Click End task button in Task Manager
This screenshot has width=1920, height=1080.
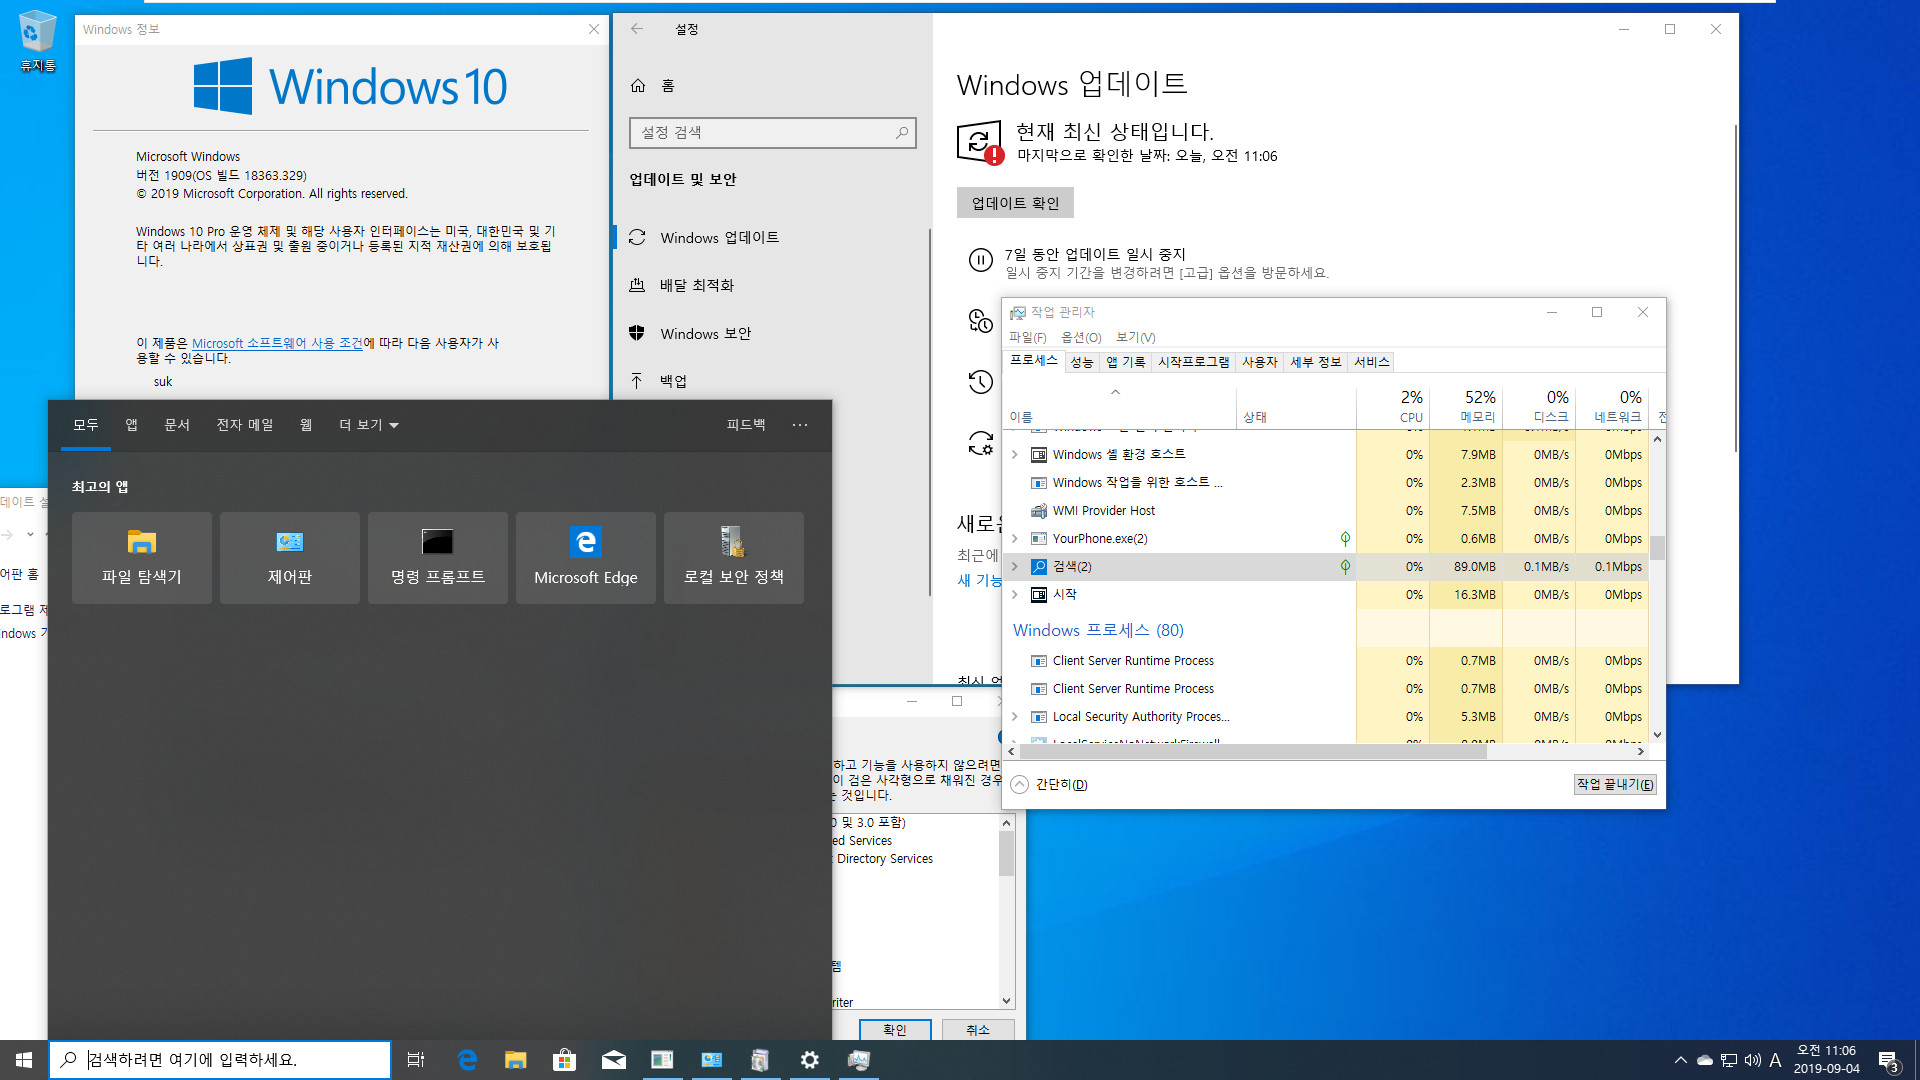click(1615, 785)
